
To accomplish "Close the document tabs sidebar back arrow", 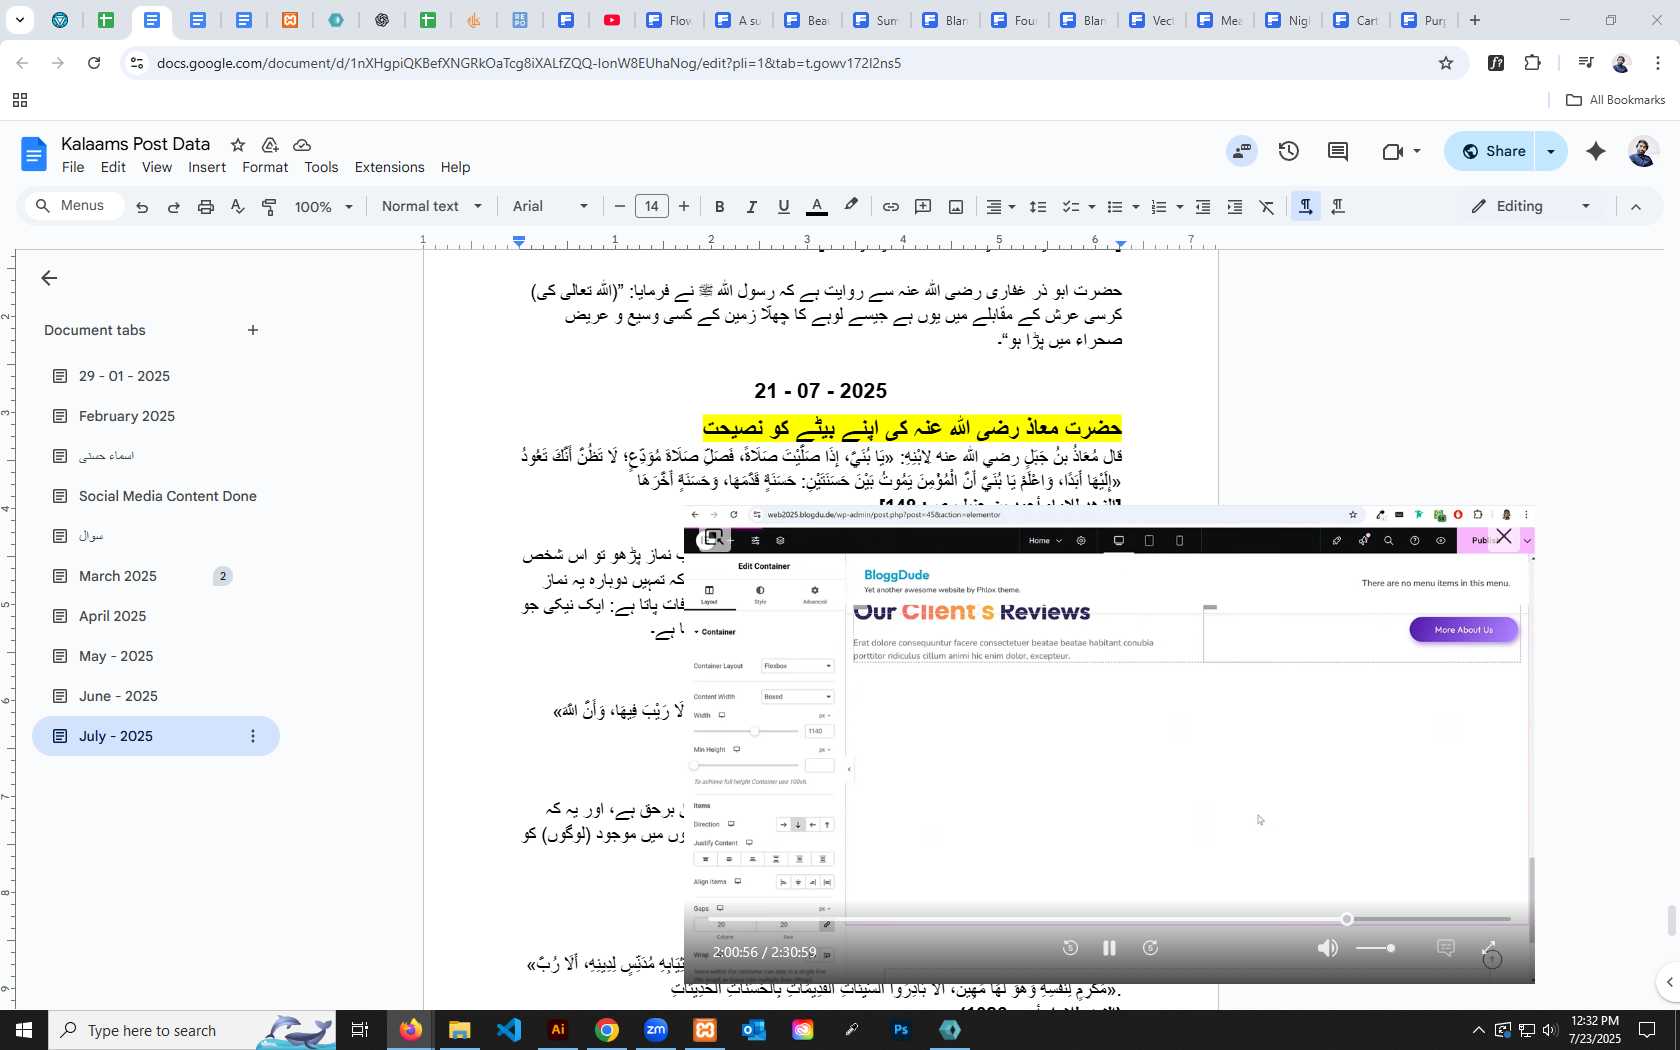I will [49, 279].
